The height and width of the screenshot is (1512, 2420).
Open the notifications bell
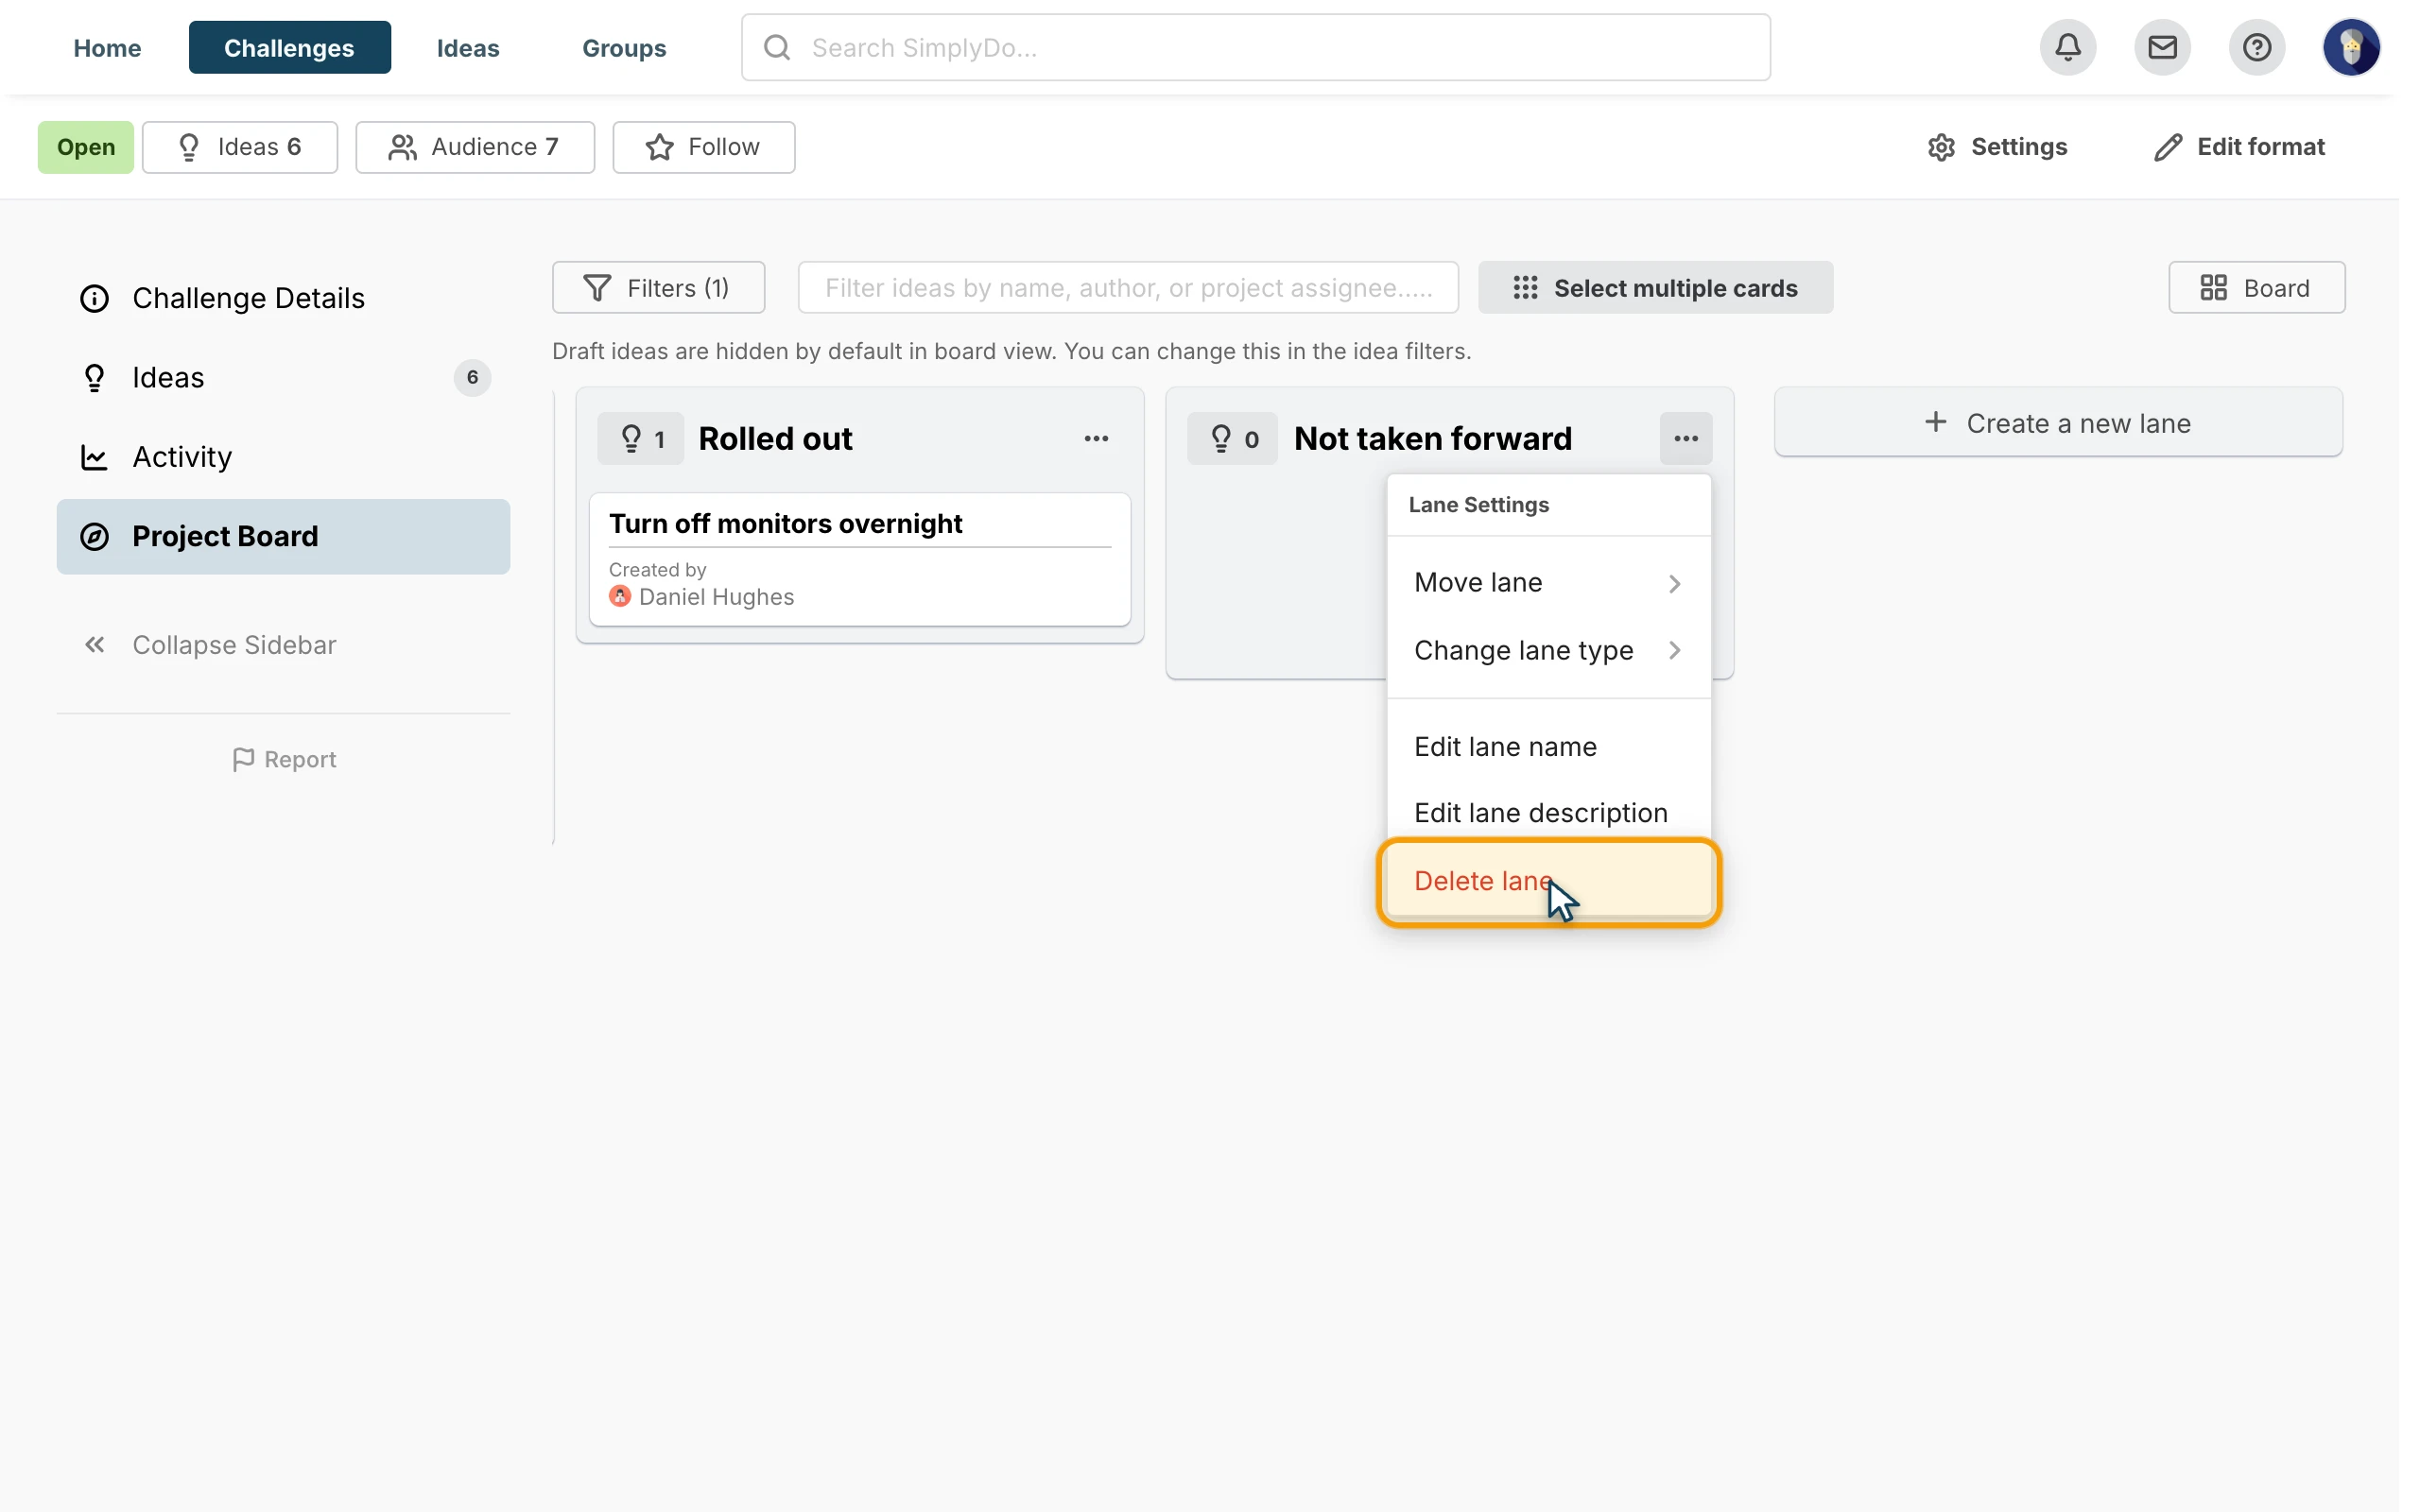pyautogui.click(x=2068, y=47)
